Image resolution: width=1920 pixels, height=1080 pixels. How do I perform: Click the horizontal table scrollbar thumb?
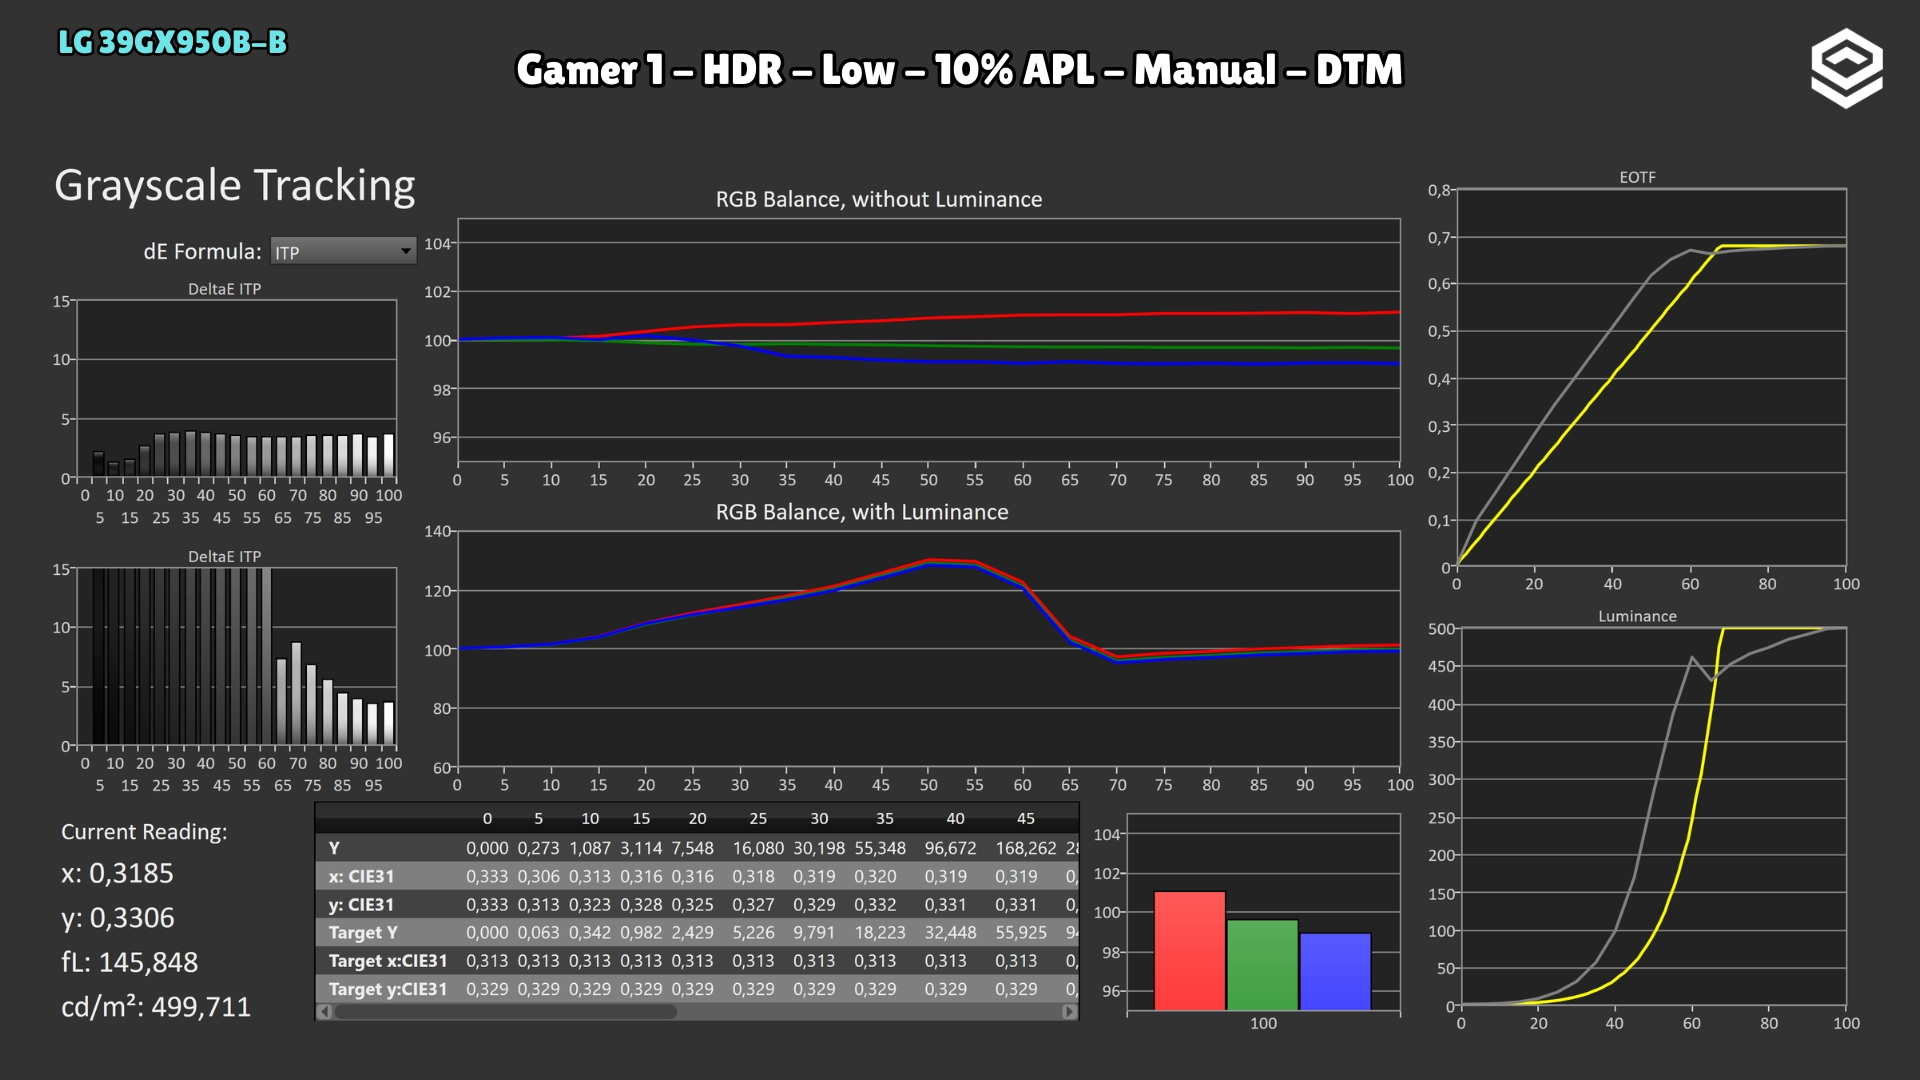[506, 1012]
